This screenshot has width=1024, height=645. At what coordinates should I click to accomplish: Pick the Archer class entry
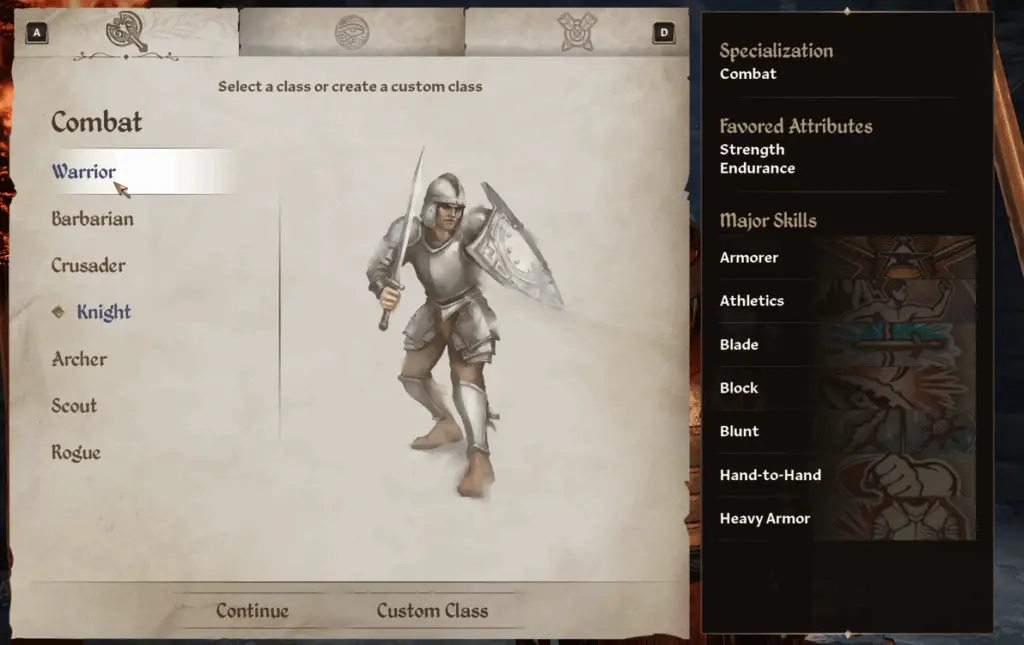click(x=79, y=359)
